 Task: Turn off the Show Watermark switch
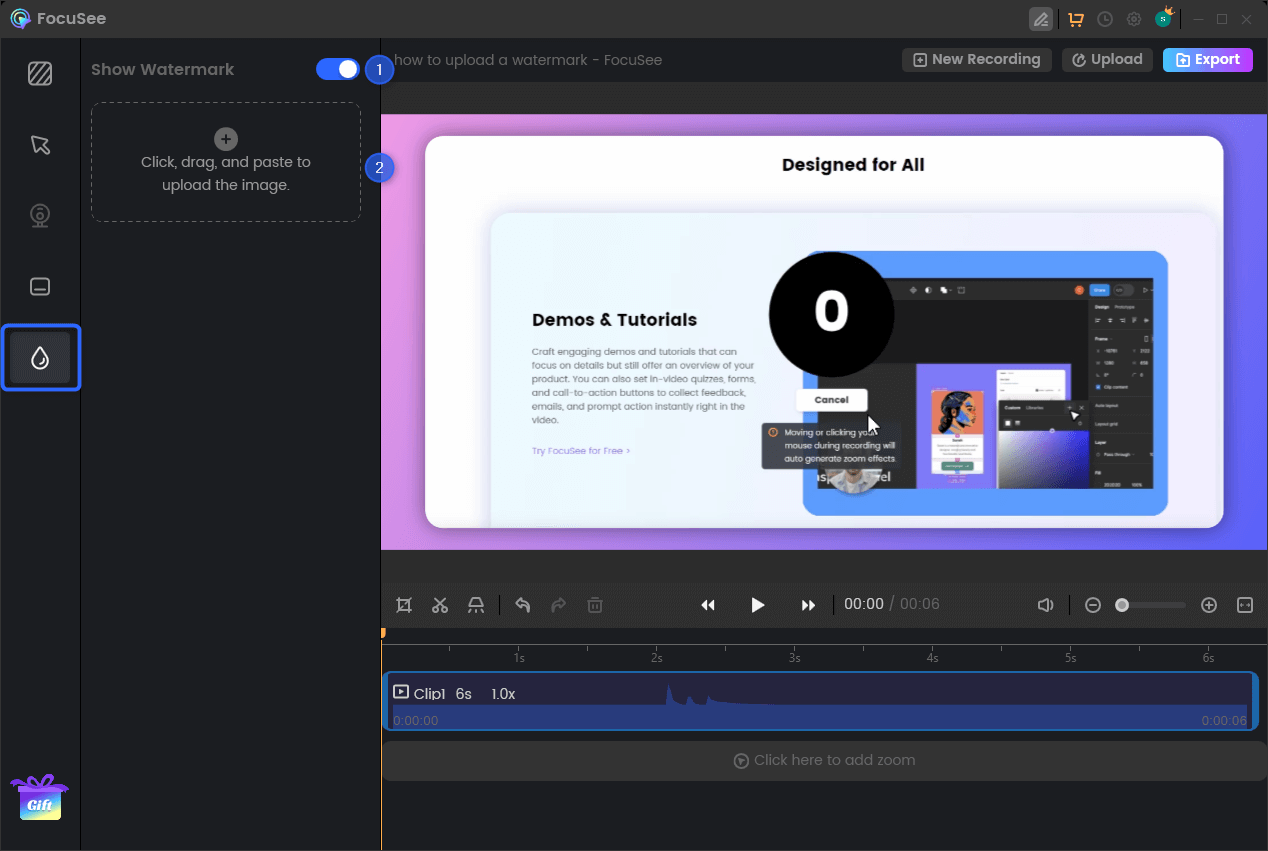tap(338, 69)
